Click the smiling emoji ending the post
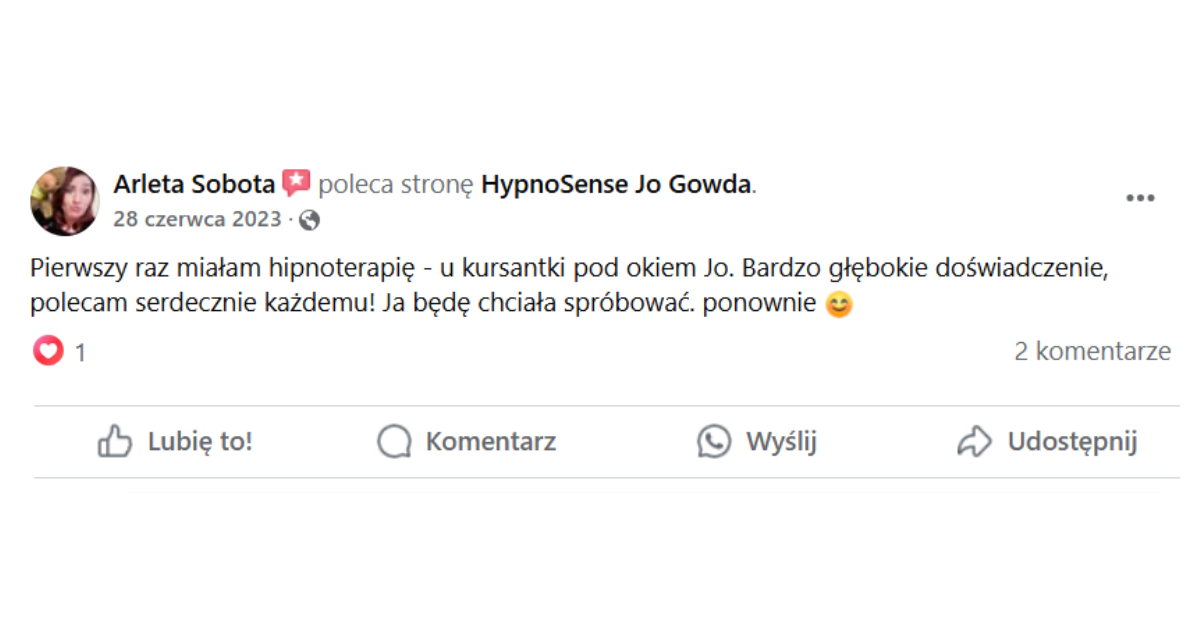 [x=839, y=304]
